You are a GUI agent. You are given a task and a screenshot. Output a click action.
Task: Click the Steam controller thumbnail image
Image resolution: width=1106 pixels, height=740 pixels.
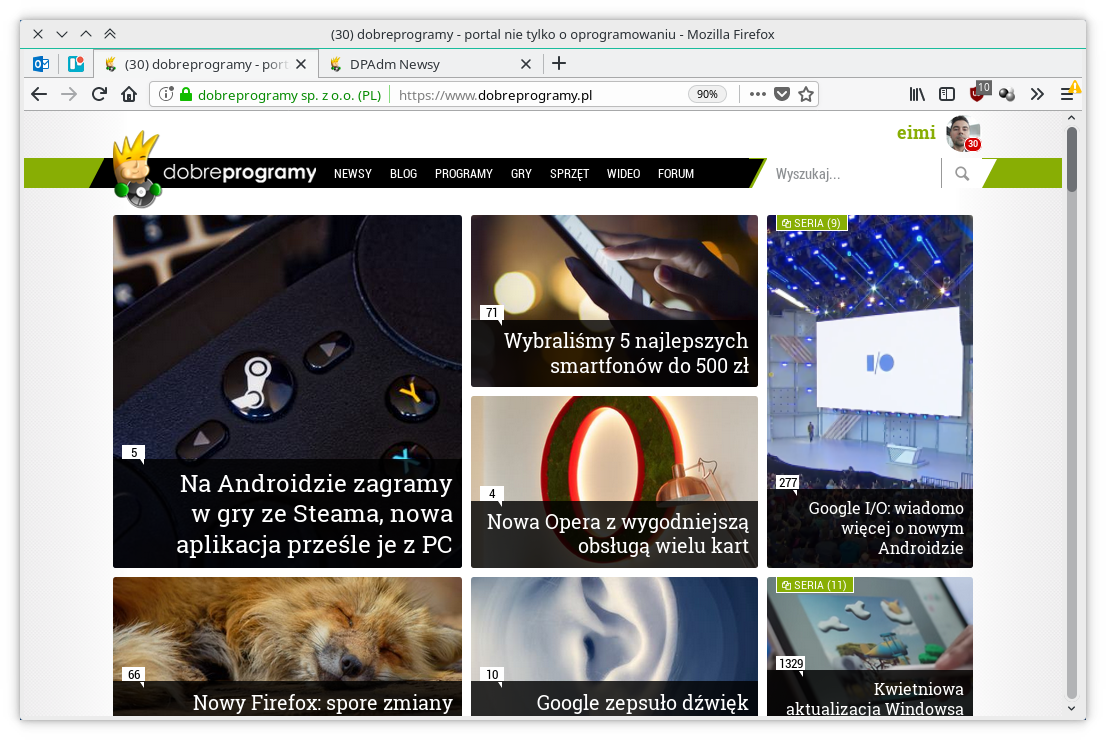(x=287, y=337)
